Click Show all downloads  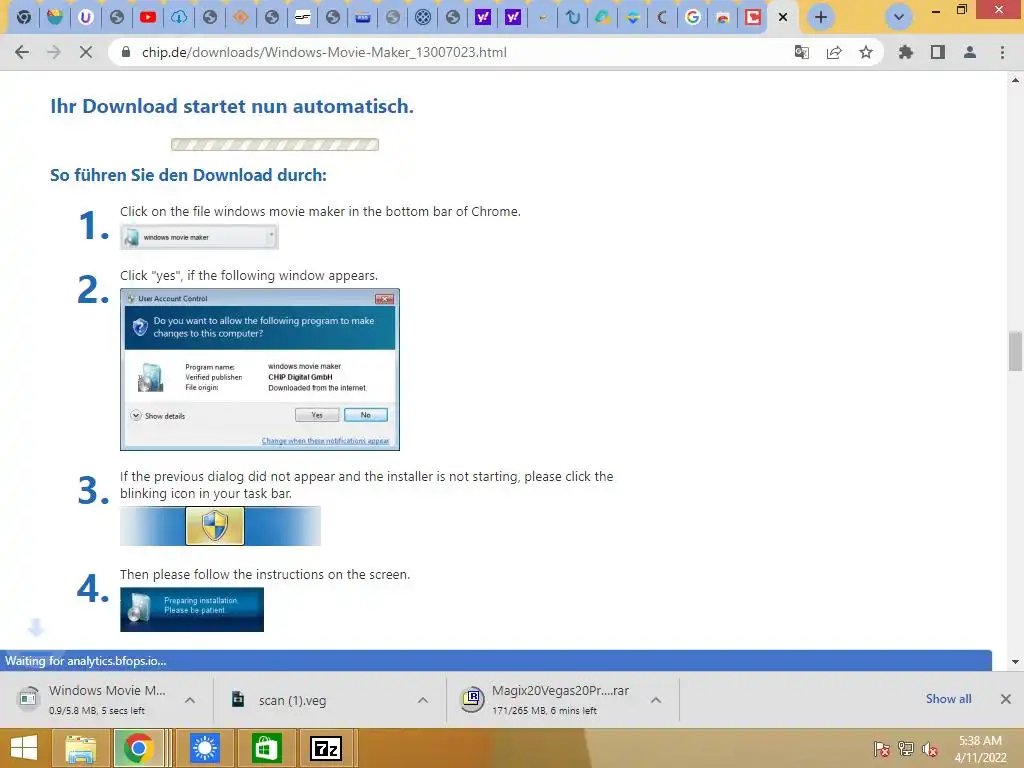click(x=948, y=699)
